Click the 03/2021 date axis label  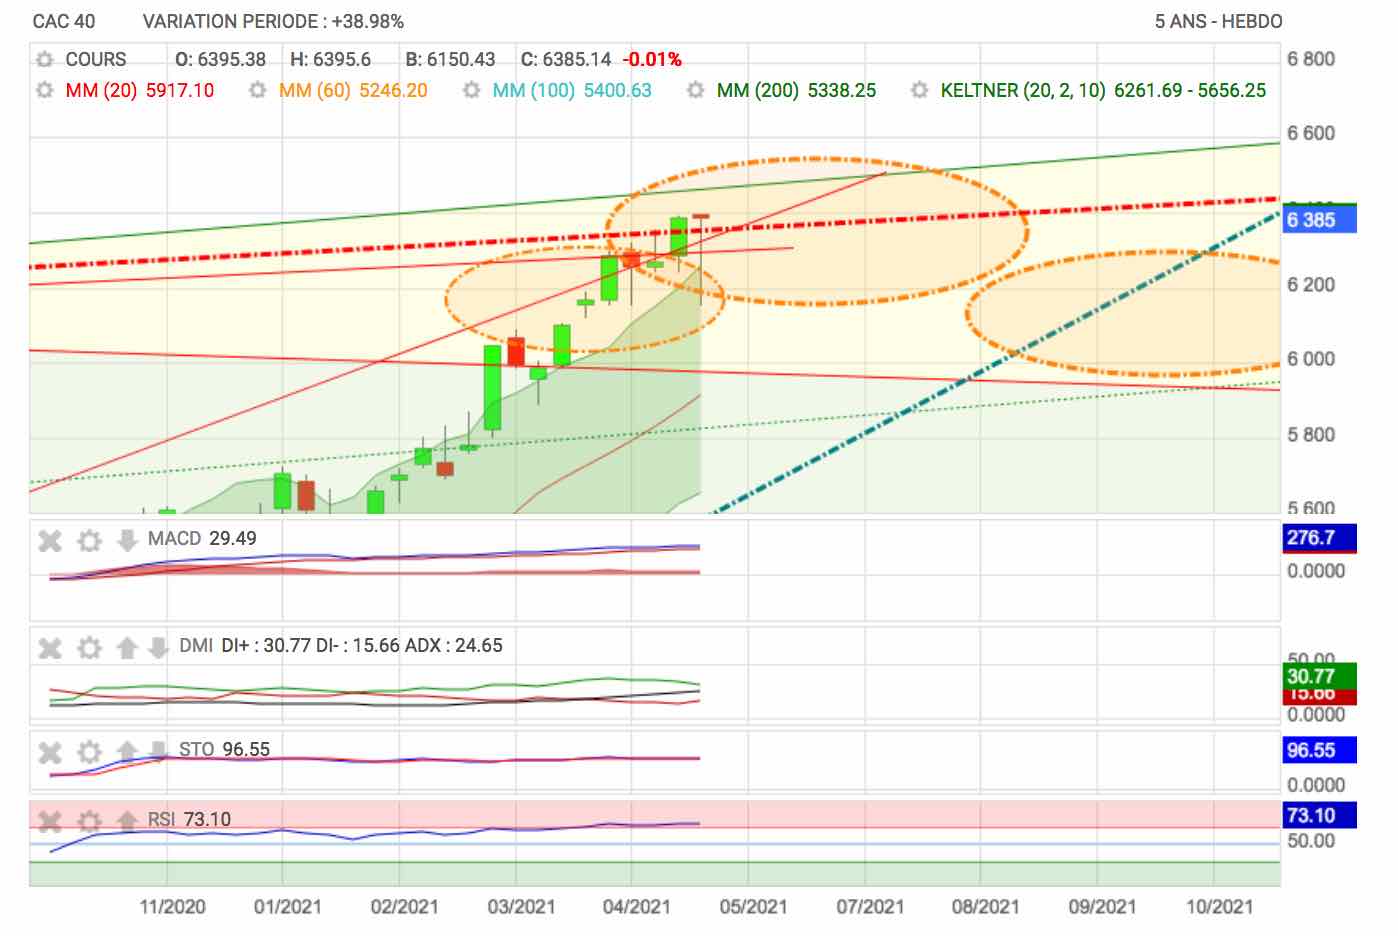521,907
